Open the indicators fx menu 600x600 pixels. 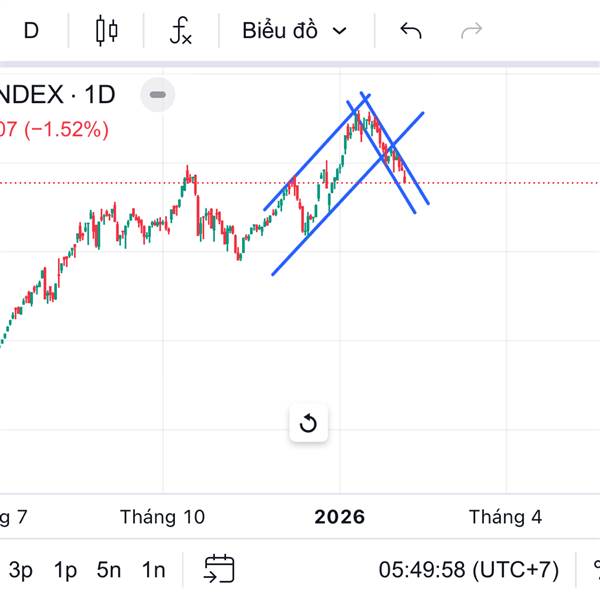[180, 31]
